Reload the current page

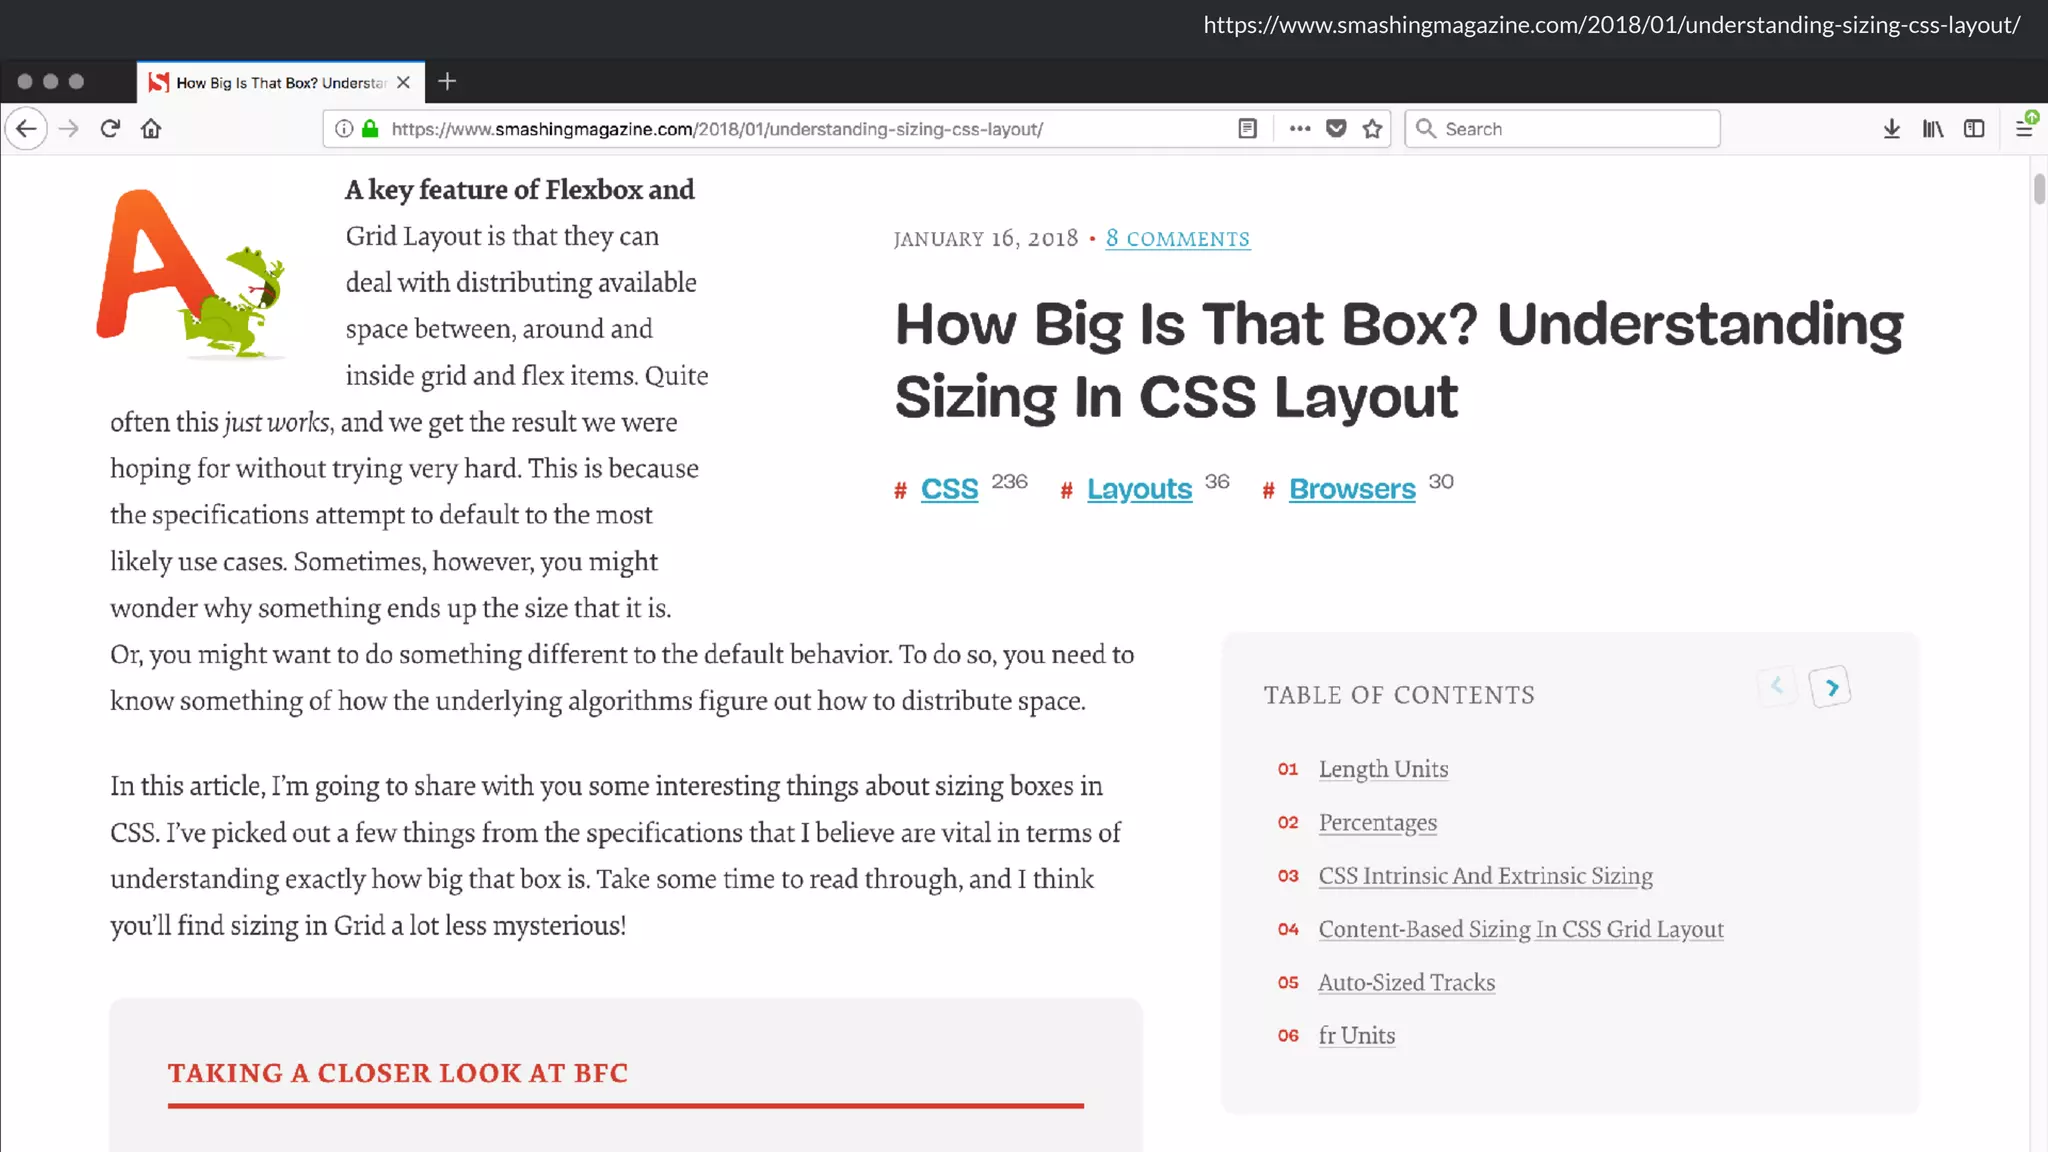110,129
